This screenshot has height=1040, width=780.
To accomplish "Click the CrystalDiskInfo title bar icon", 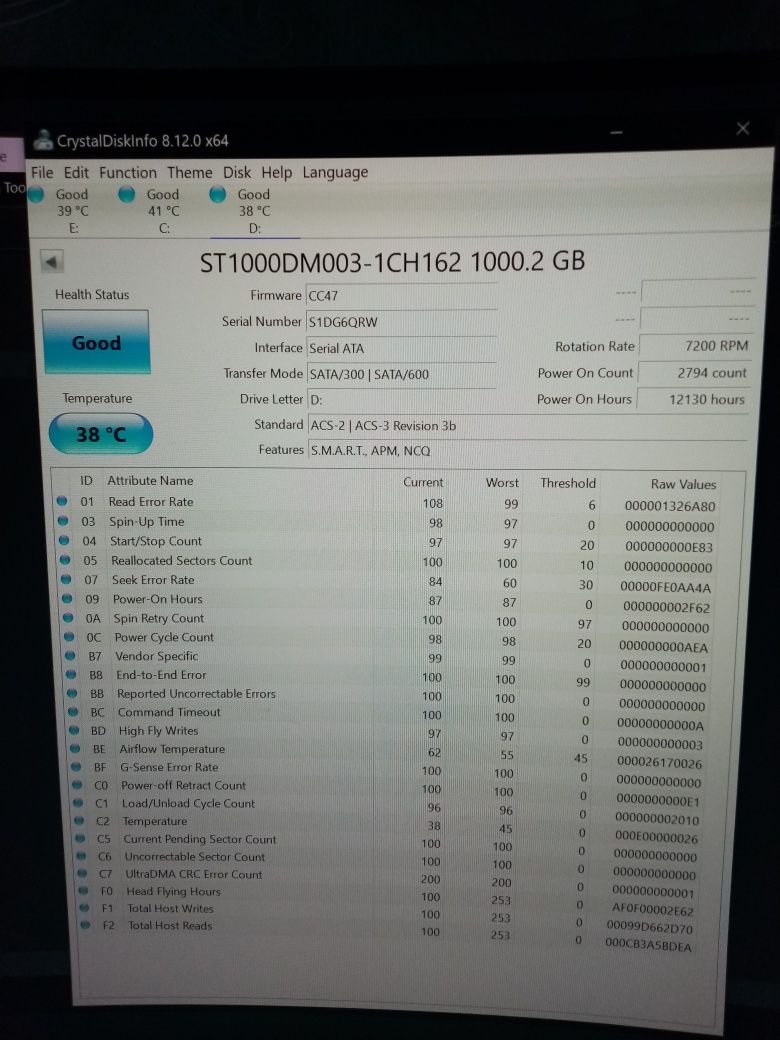I will pos(44,140).
